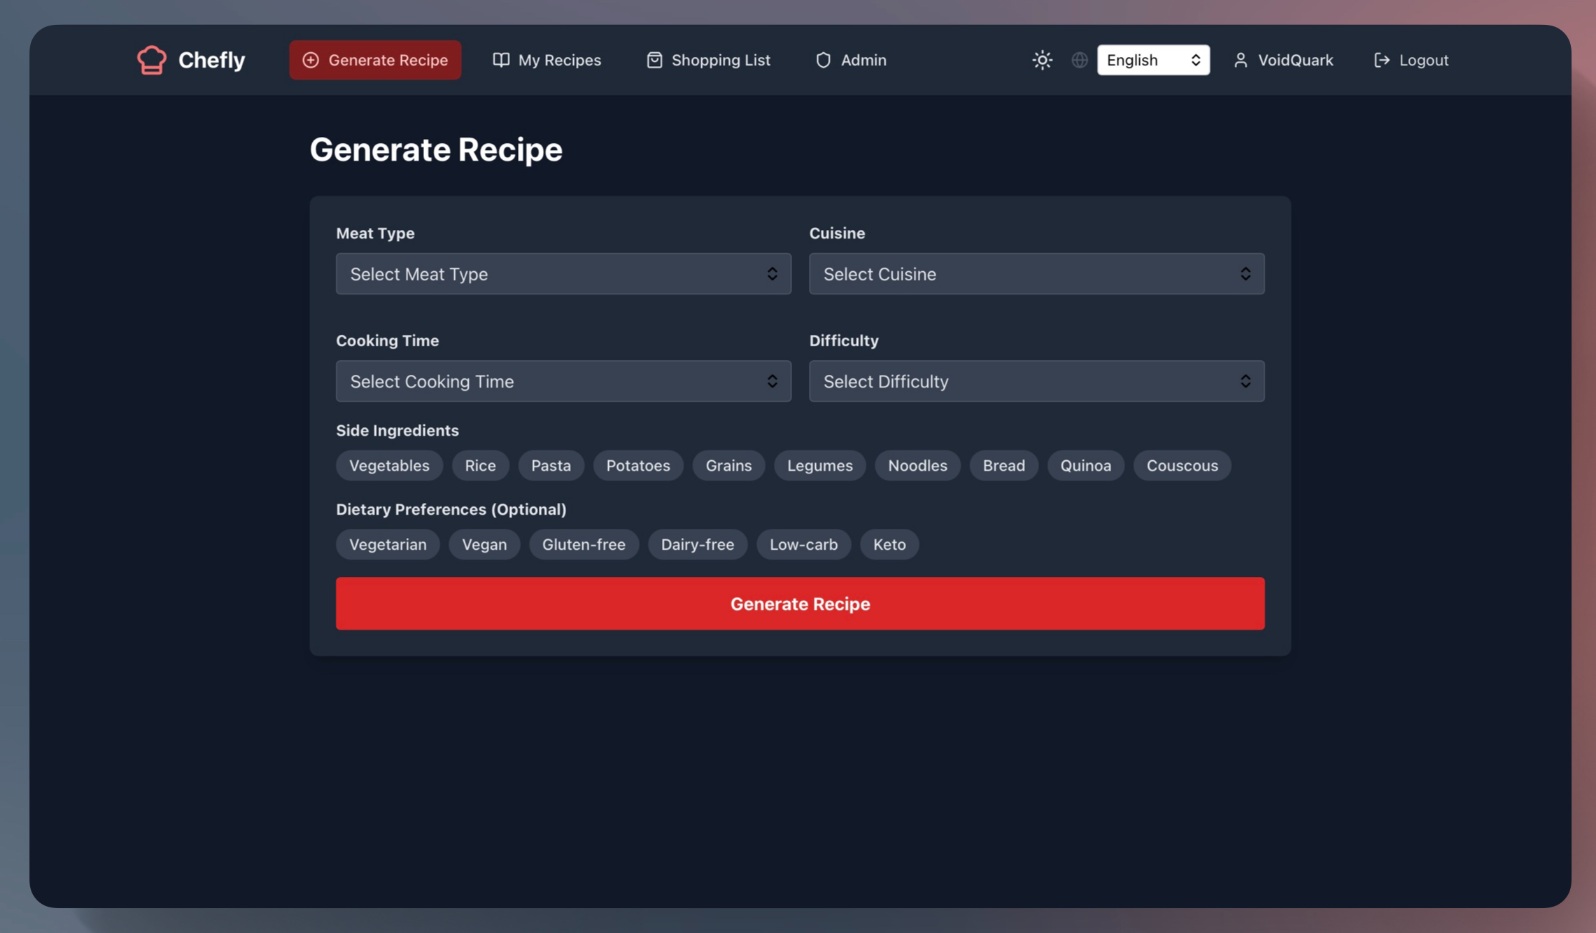This screenshot has width=1596, height=933.
Task: Toggle the Legumes side ingredient
Action: [820, 465]
